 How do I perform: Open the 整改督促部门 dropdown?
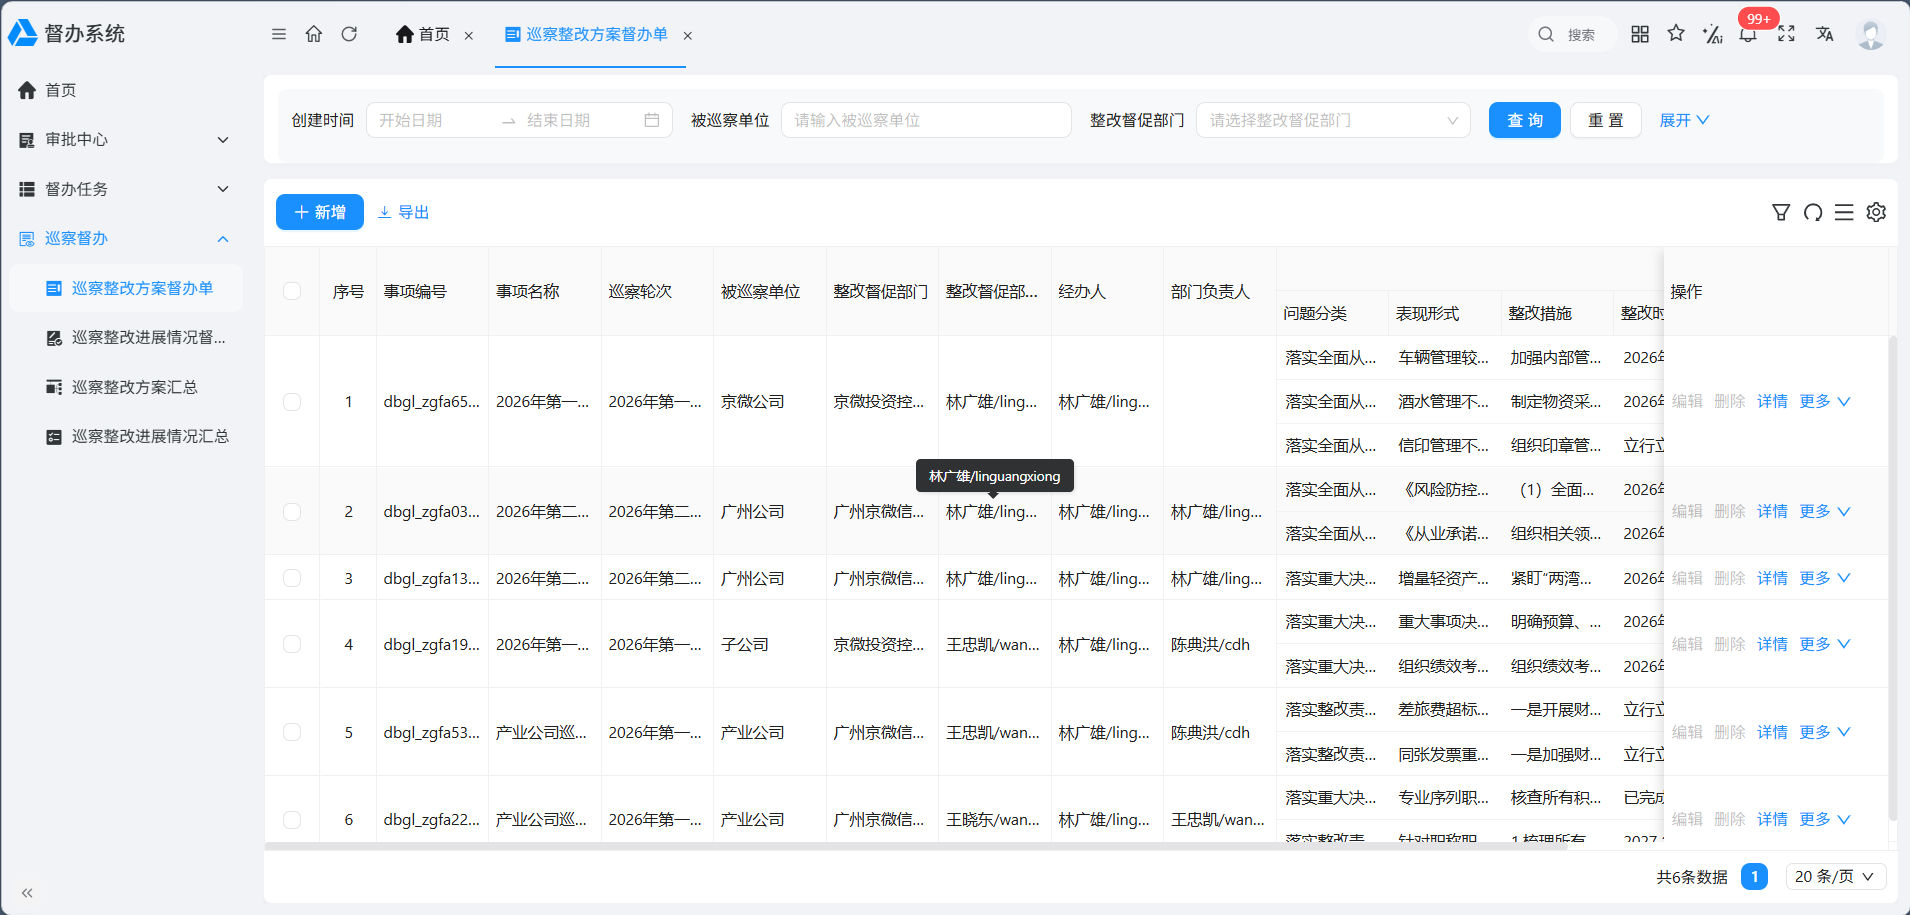1333,120
